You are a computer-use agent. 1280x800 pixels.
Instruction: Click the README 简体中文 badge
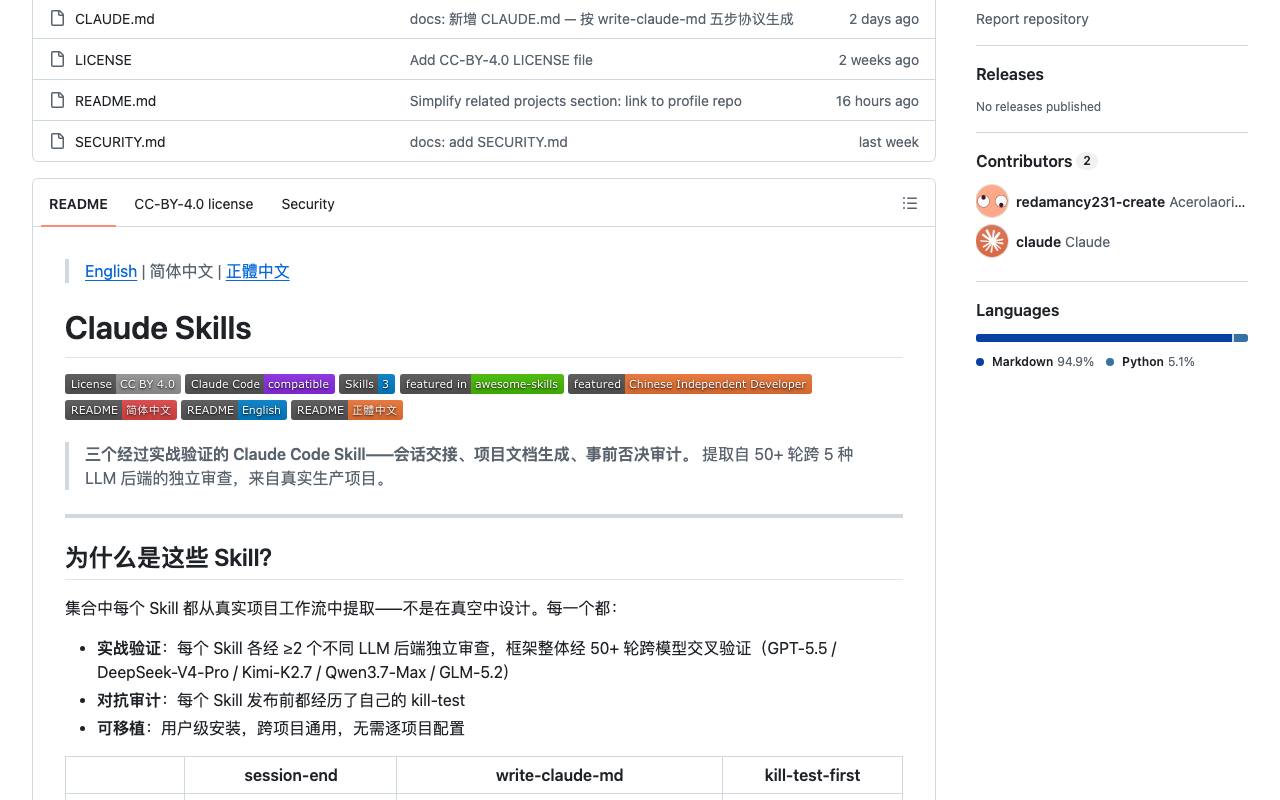tap(121, 410)
